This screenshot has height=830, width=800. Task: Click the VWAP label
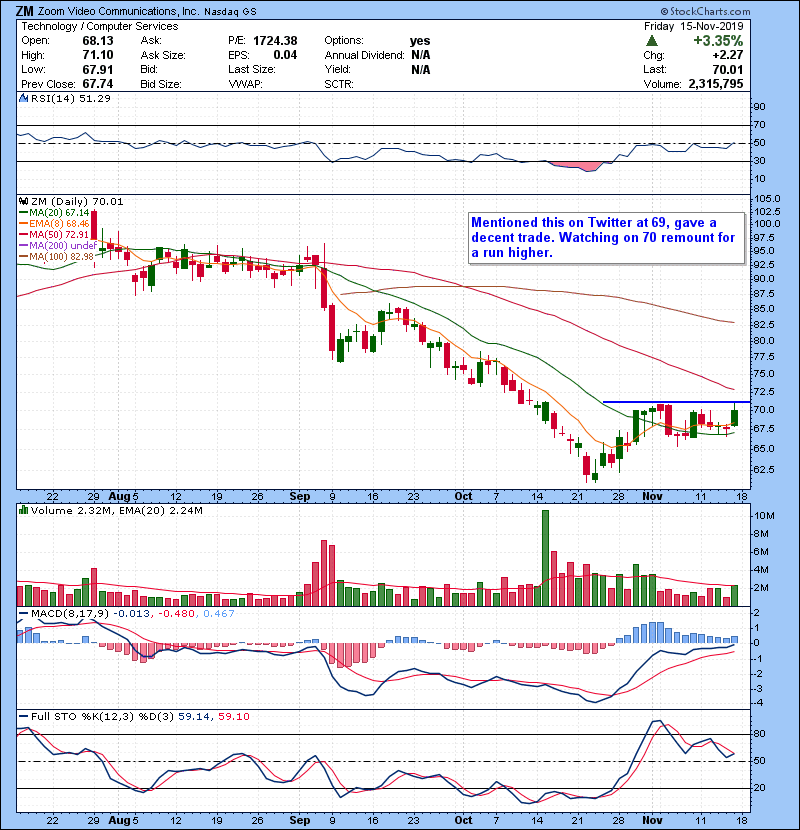pos(245,84)
